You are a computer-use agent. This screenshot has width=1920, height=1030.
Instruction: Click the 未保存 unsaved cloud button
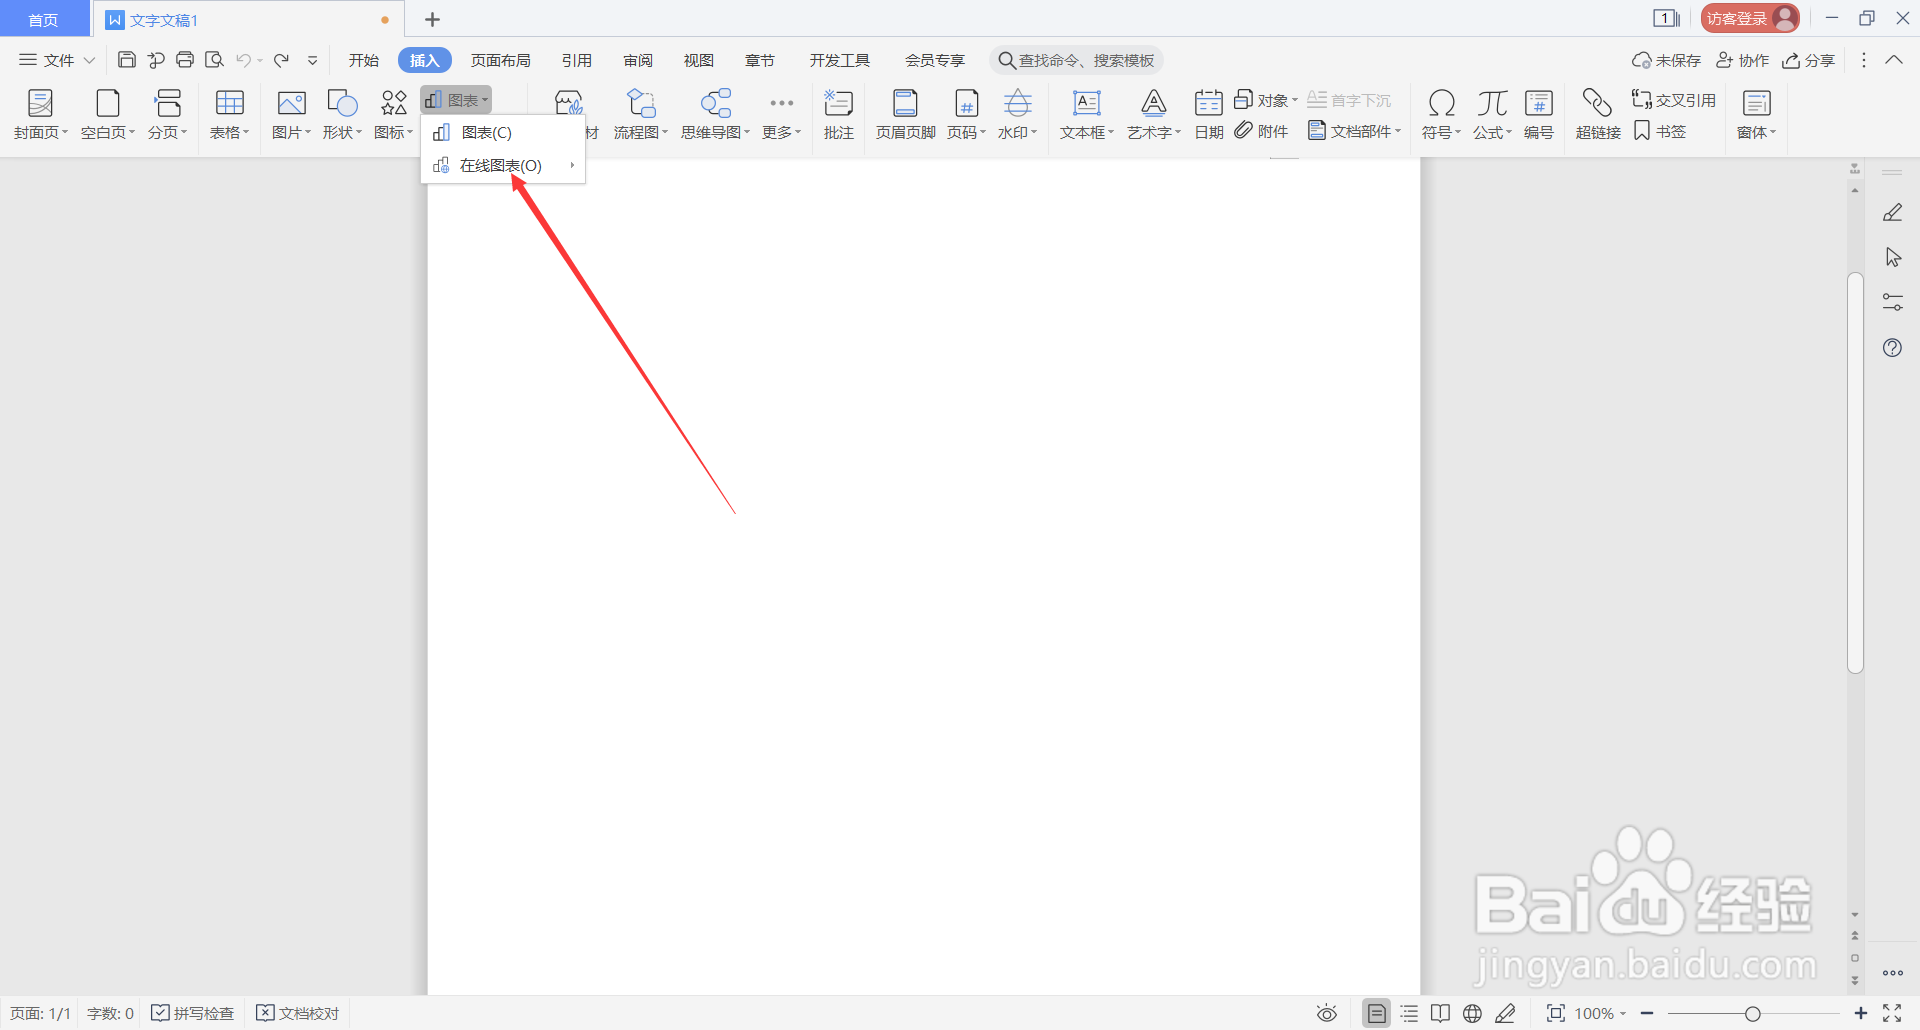pos(1666,60)
